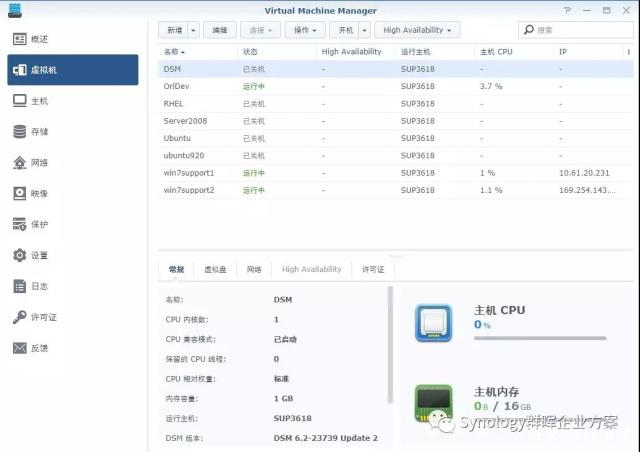Open the 设置 settings section
Image resolution: width=640 pixels, height=452 pixels.
tap(40, 256)
